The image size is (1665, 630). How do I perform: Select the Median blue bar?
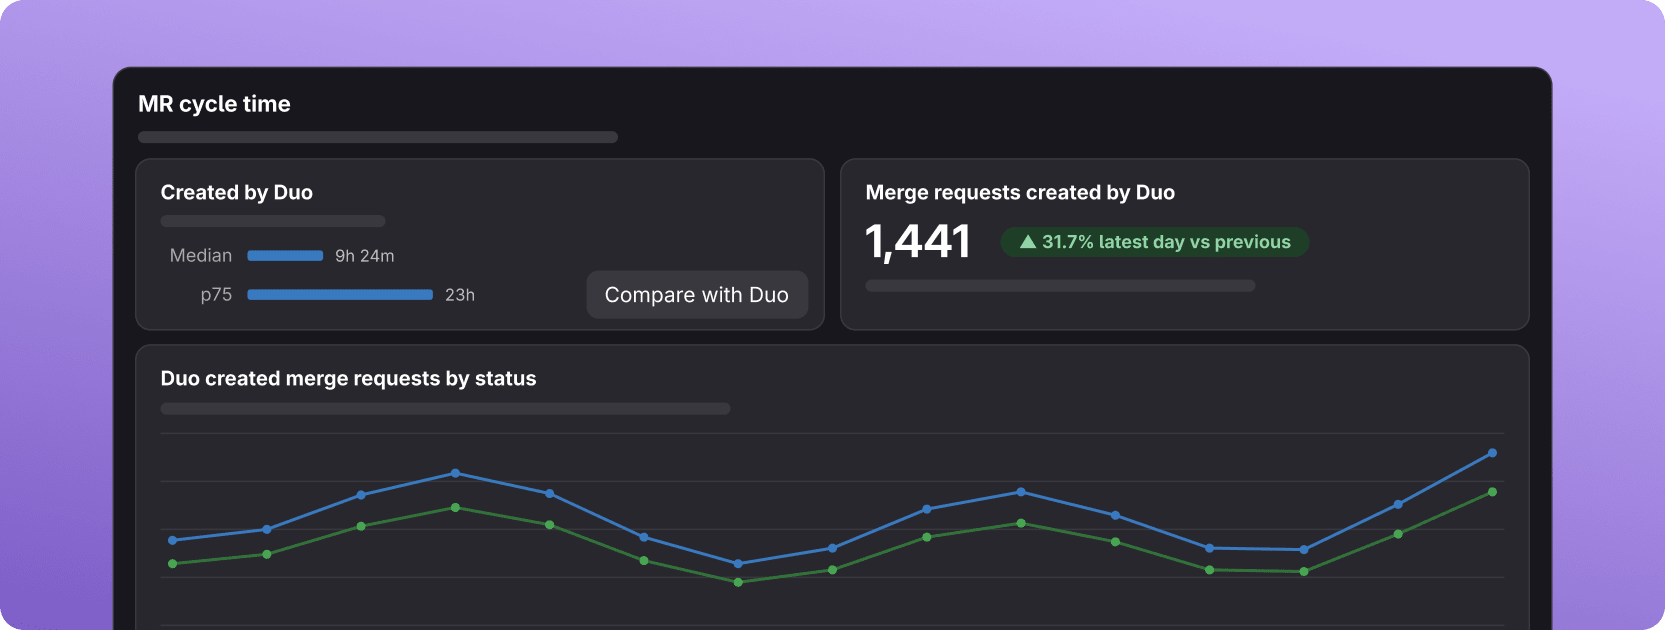(285, 256)
